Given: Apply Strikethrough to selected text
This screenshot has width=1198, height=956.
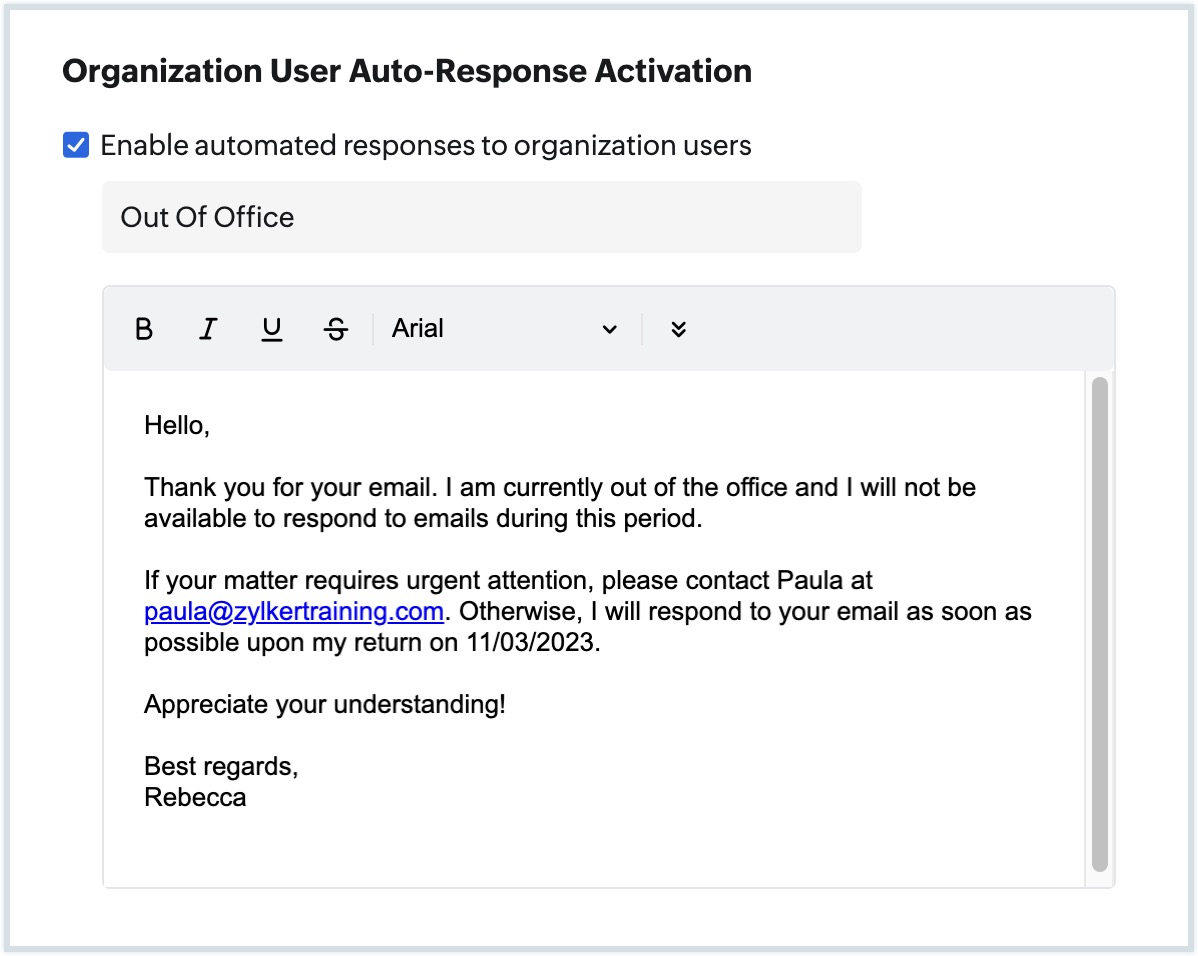Looking at the screenshot, I should point(335,328).
